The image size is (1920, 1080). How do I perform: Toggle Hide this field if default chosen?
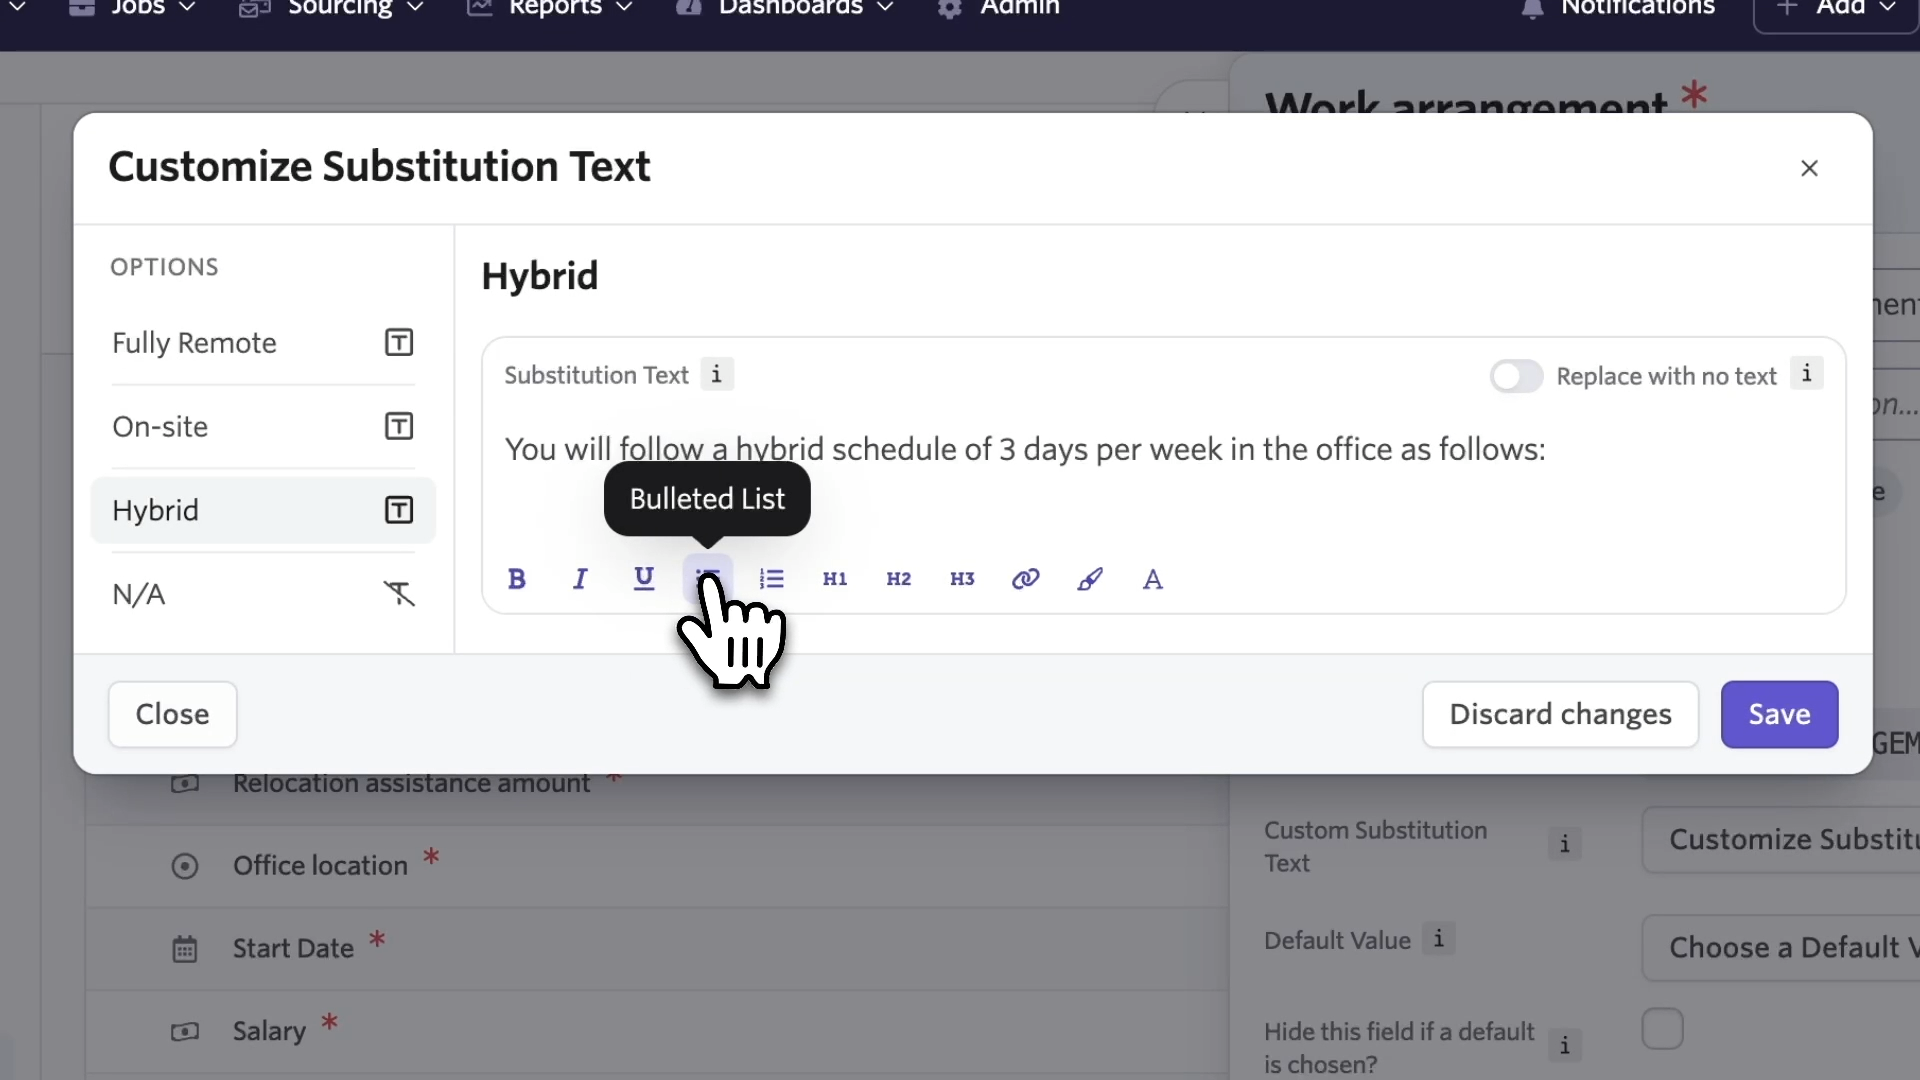click(x=1664, y=1029)
